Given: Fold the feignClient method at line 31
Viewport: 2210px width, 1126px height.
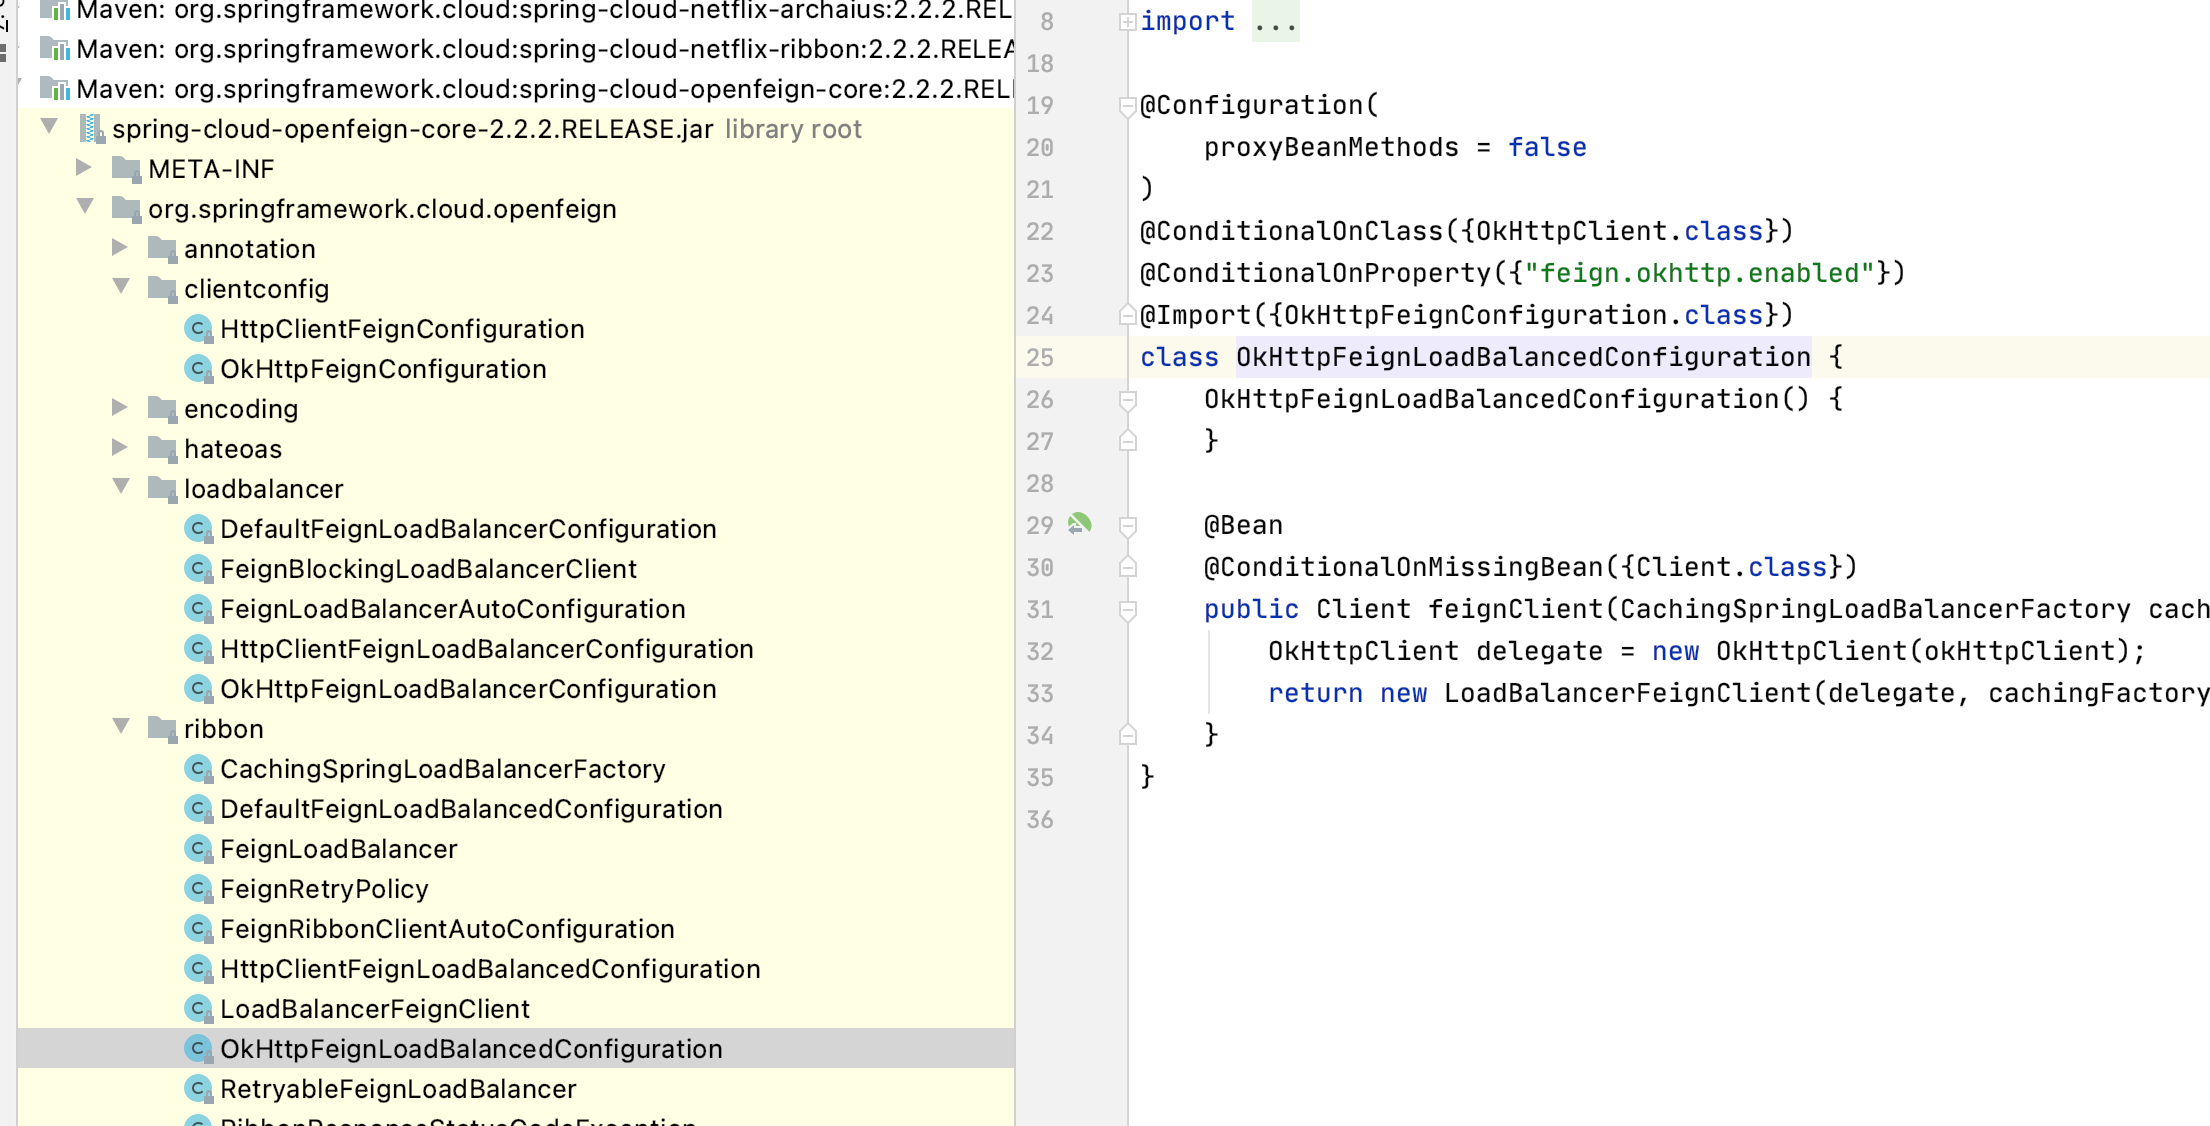Looking at the screenshot, I should 1127,609.
